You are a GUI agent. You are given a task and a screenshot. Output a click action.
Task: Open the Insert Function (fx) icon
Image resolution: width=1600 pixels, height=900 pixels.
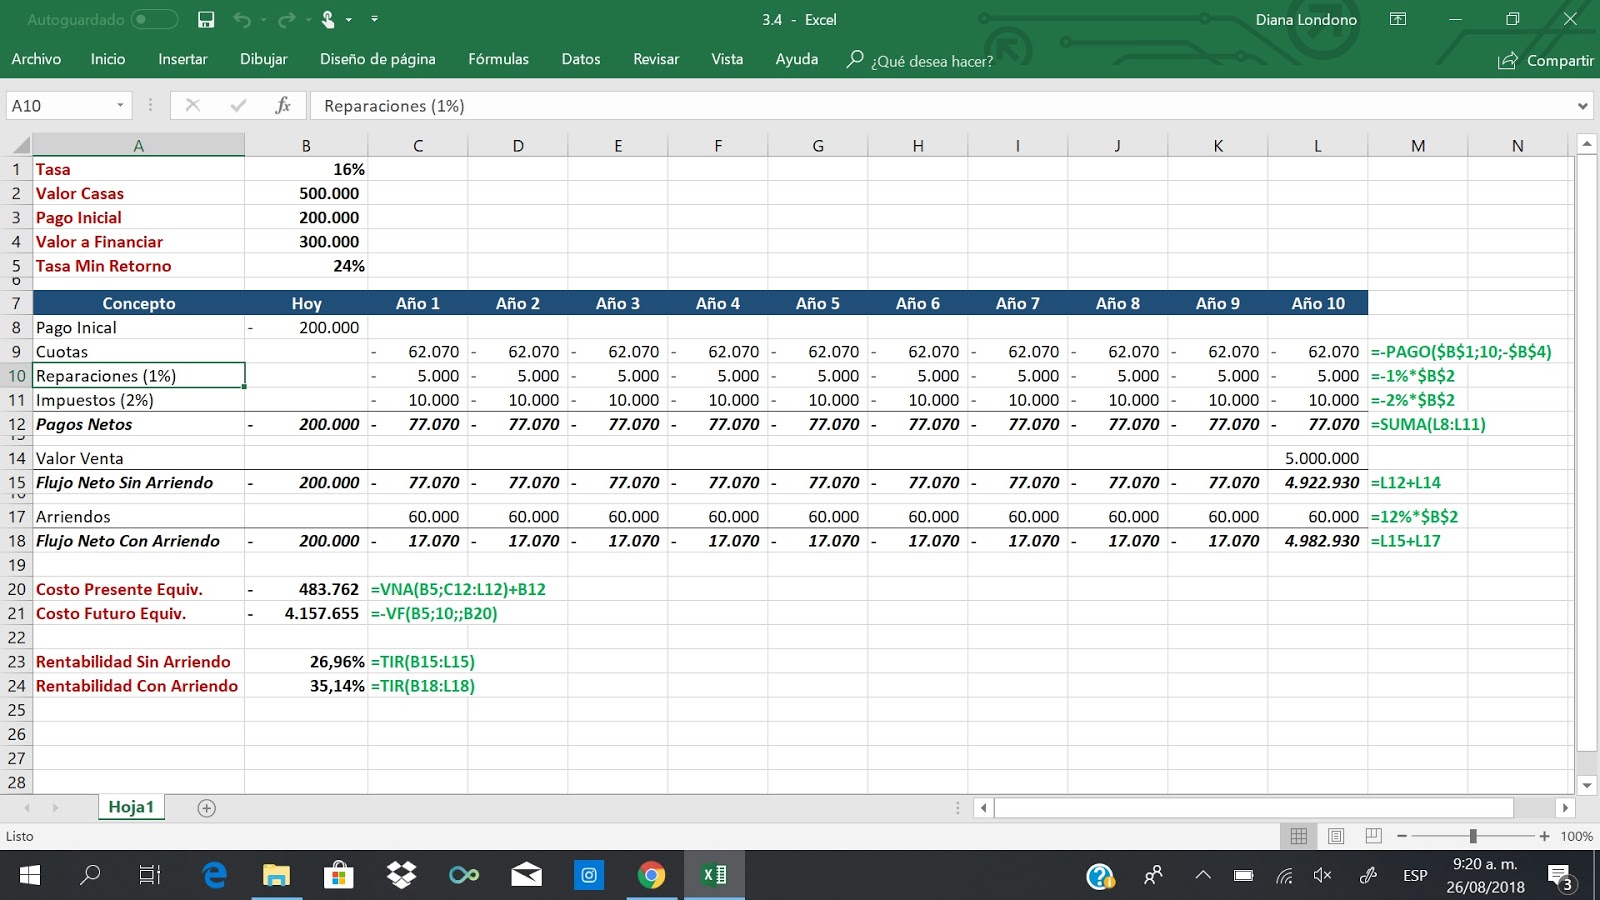click(x=283, y=105)
